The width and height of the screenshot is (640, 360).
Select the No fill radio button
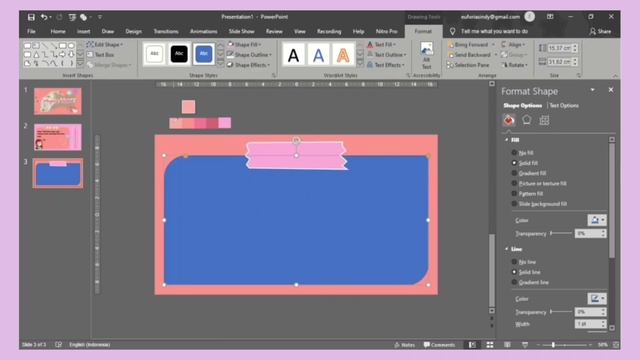pos(514,153)
